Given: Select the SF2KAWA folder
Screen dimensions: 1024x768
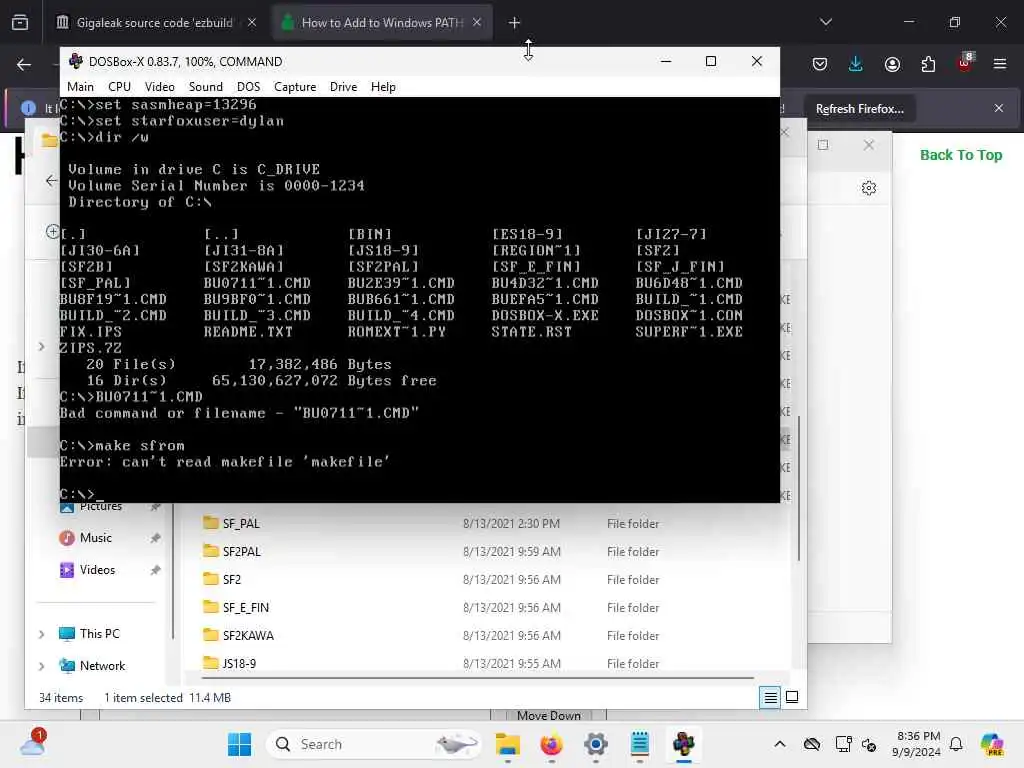Looking at the screenshot, I should click(x=248, y=635).
